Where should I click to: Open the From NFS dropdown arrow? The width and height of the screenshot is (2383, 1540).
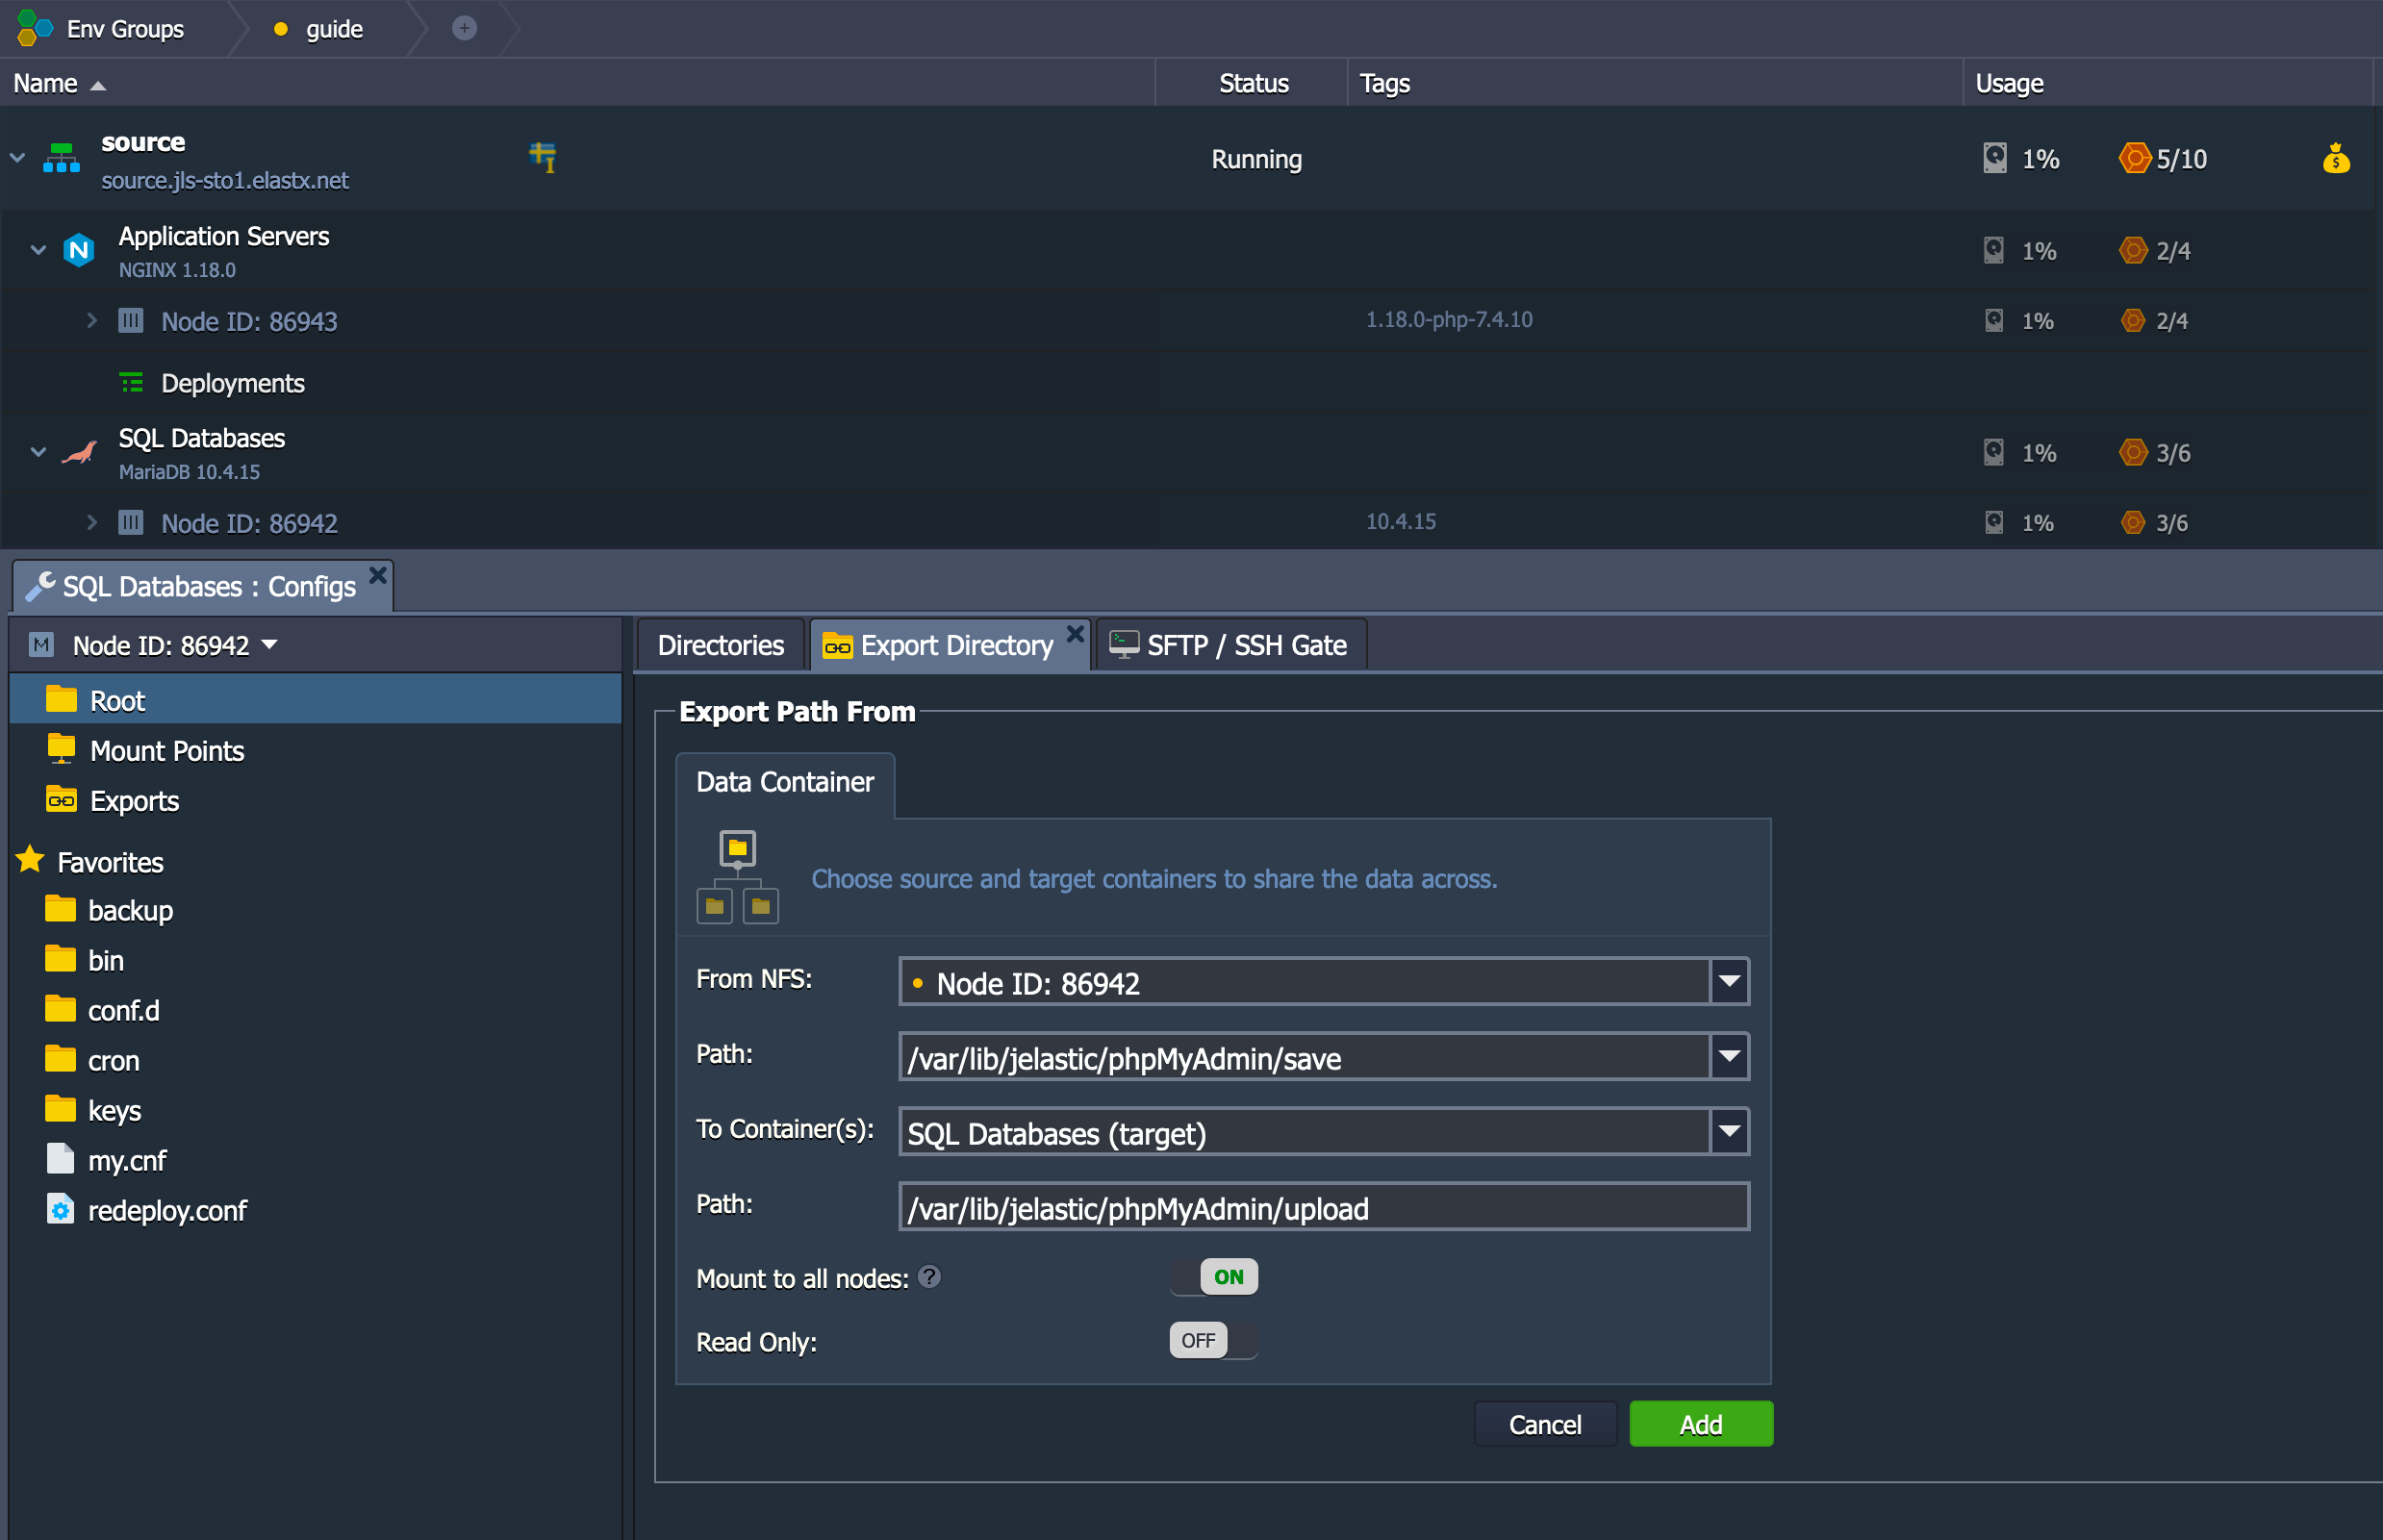(1729, 982)
